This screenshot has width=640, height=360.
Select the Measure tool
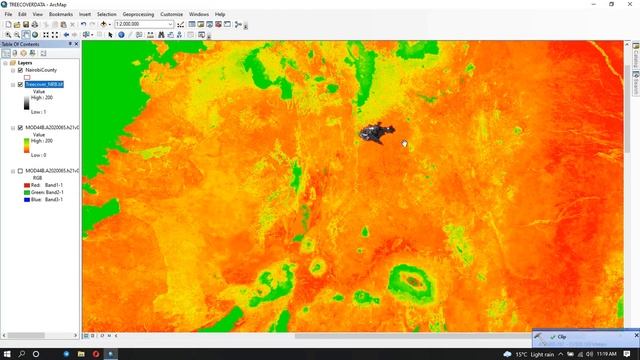click(x=151, y=35)
